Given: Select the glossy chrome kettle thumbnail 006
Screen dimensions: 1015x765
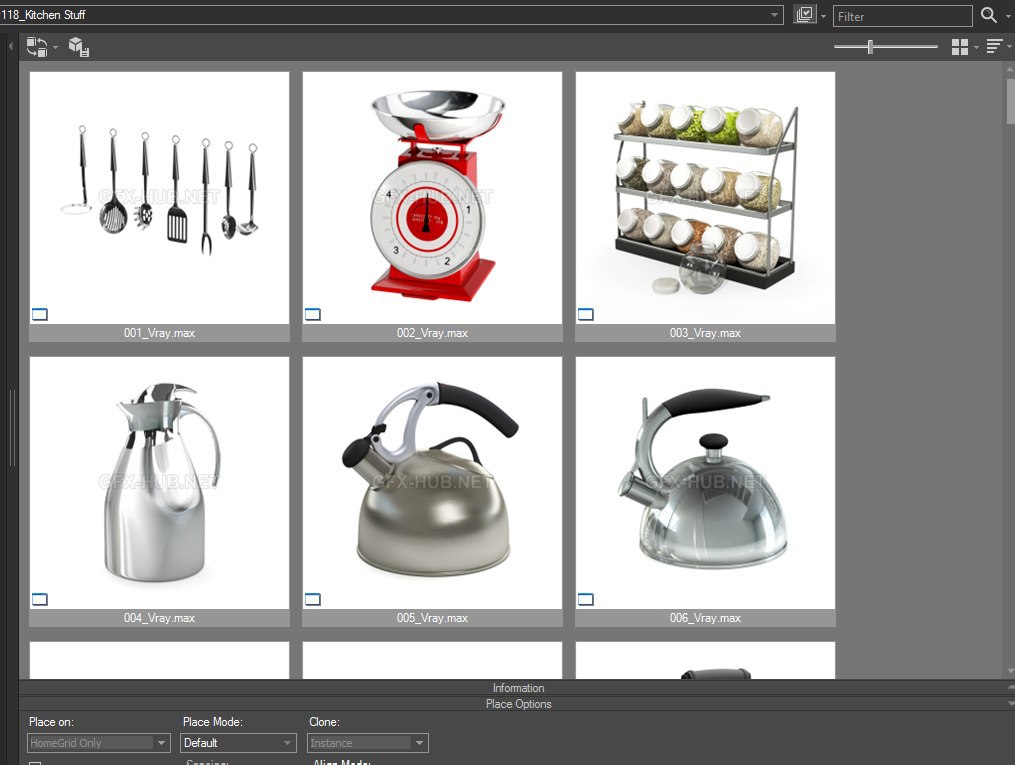Looking at the screenshot, I should point(706,483).
